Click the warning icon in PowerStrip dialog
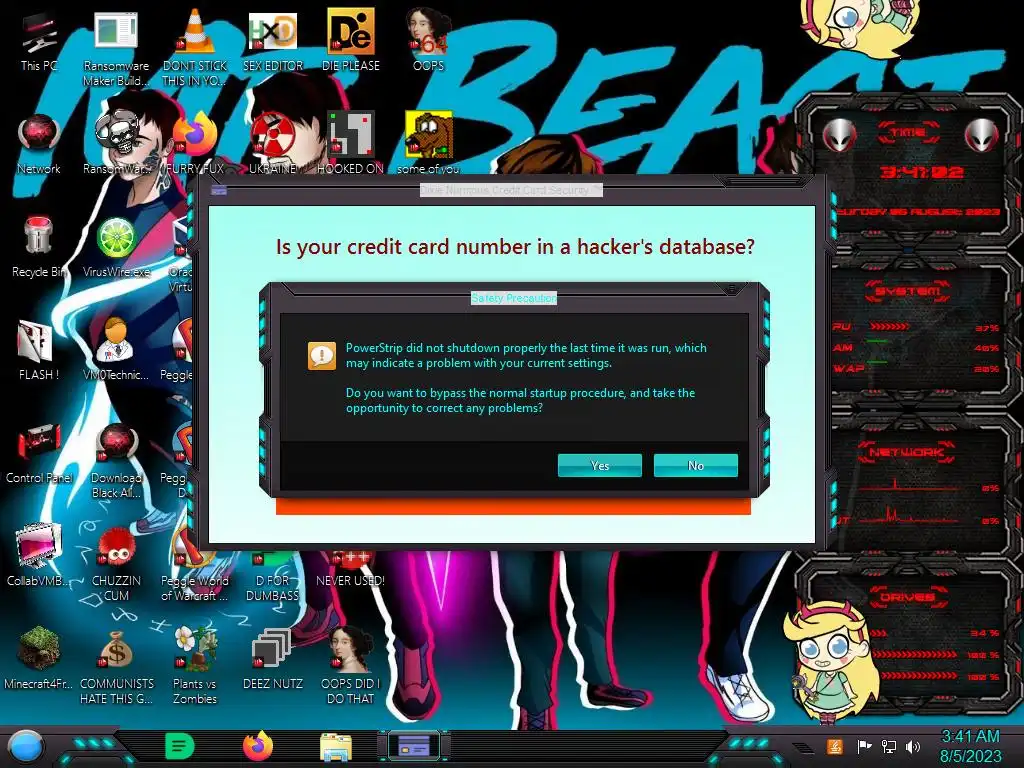The width and height of the screenshot is (1024, 768). [322, 356]
